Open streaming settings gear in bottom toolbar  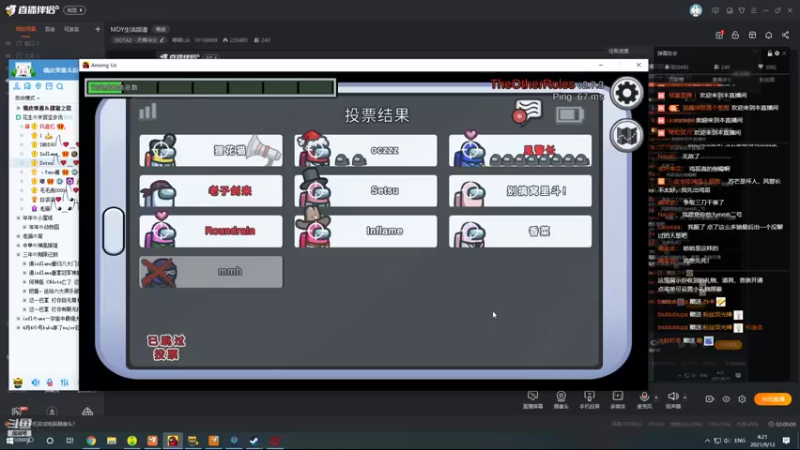point(742,399)
